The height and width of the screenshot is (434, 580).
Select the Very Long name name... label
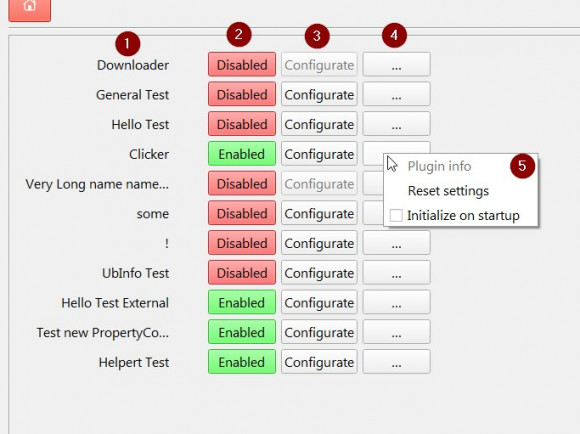coord(97,184)
